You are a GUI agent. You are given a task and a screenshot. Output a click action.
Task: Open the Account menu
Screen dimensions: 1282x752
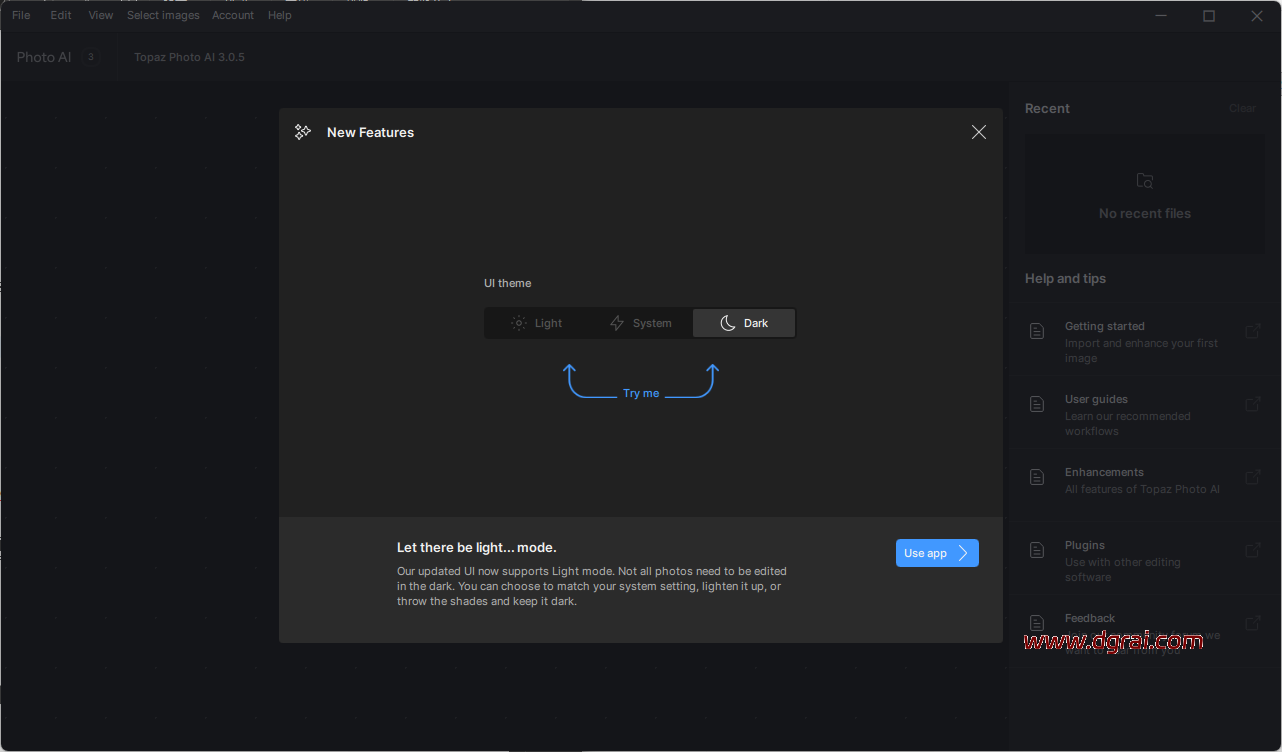pos(233,15)
